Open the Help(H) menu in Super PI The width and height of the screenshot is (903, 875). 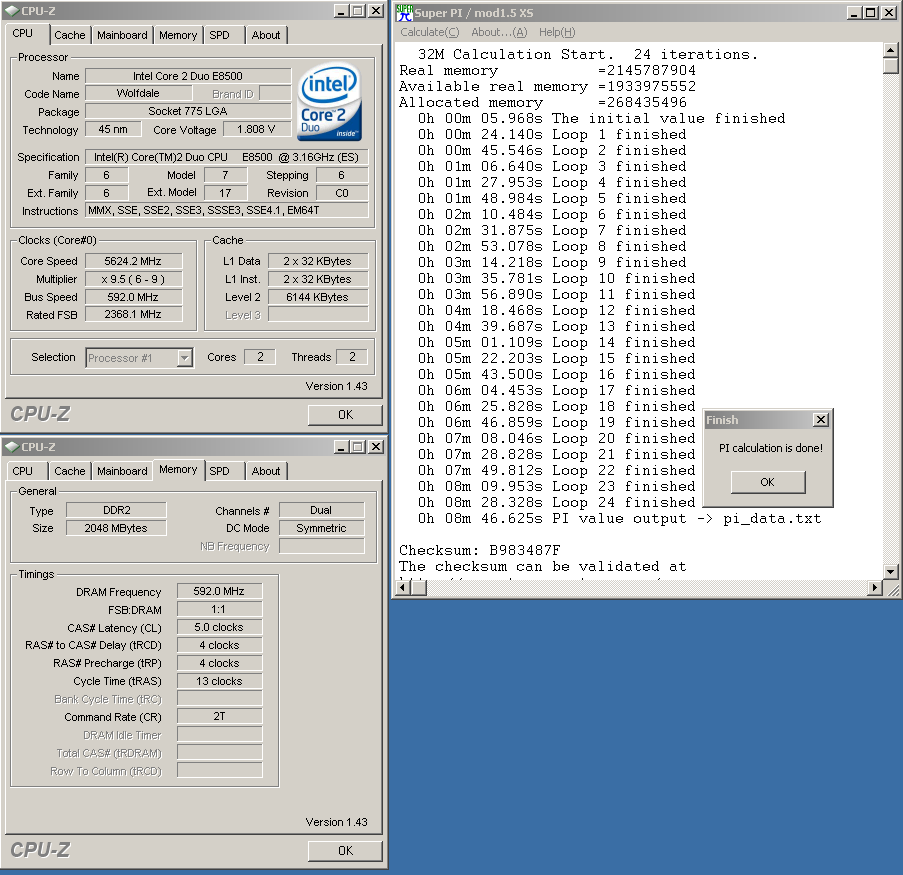pyautogui.click(x=557, y=32)
